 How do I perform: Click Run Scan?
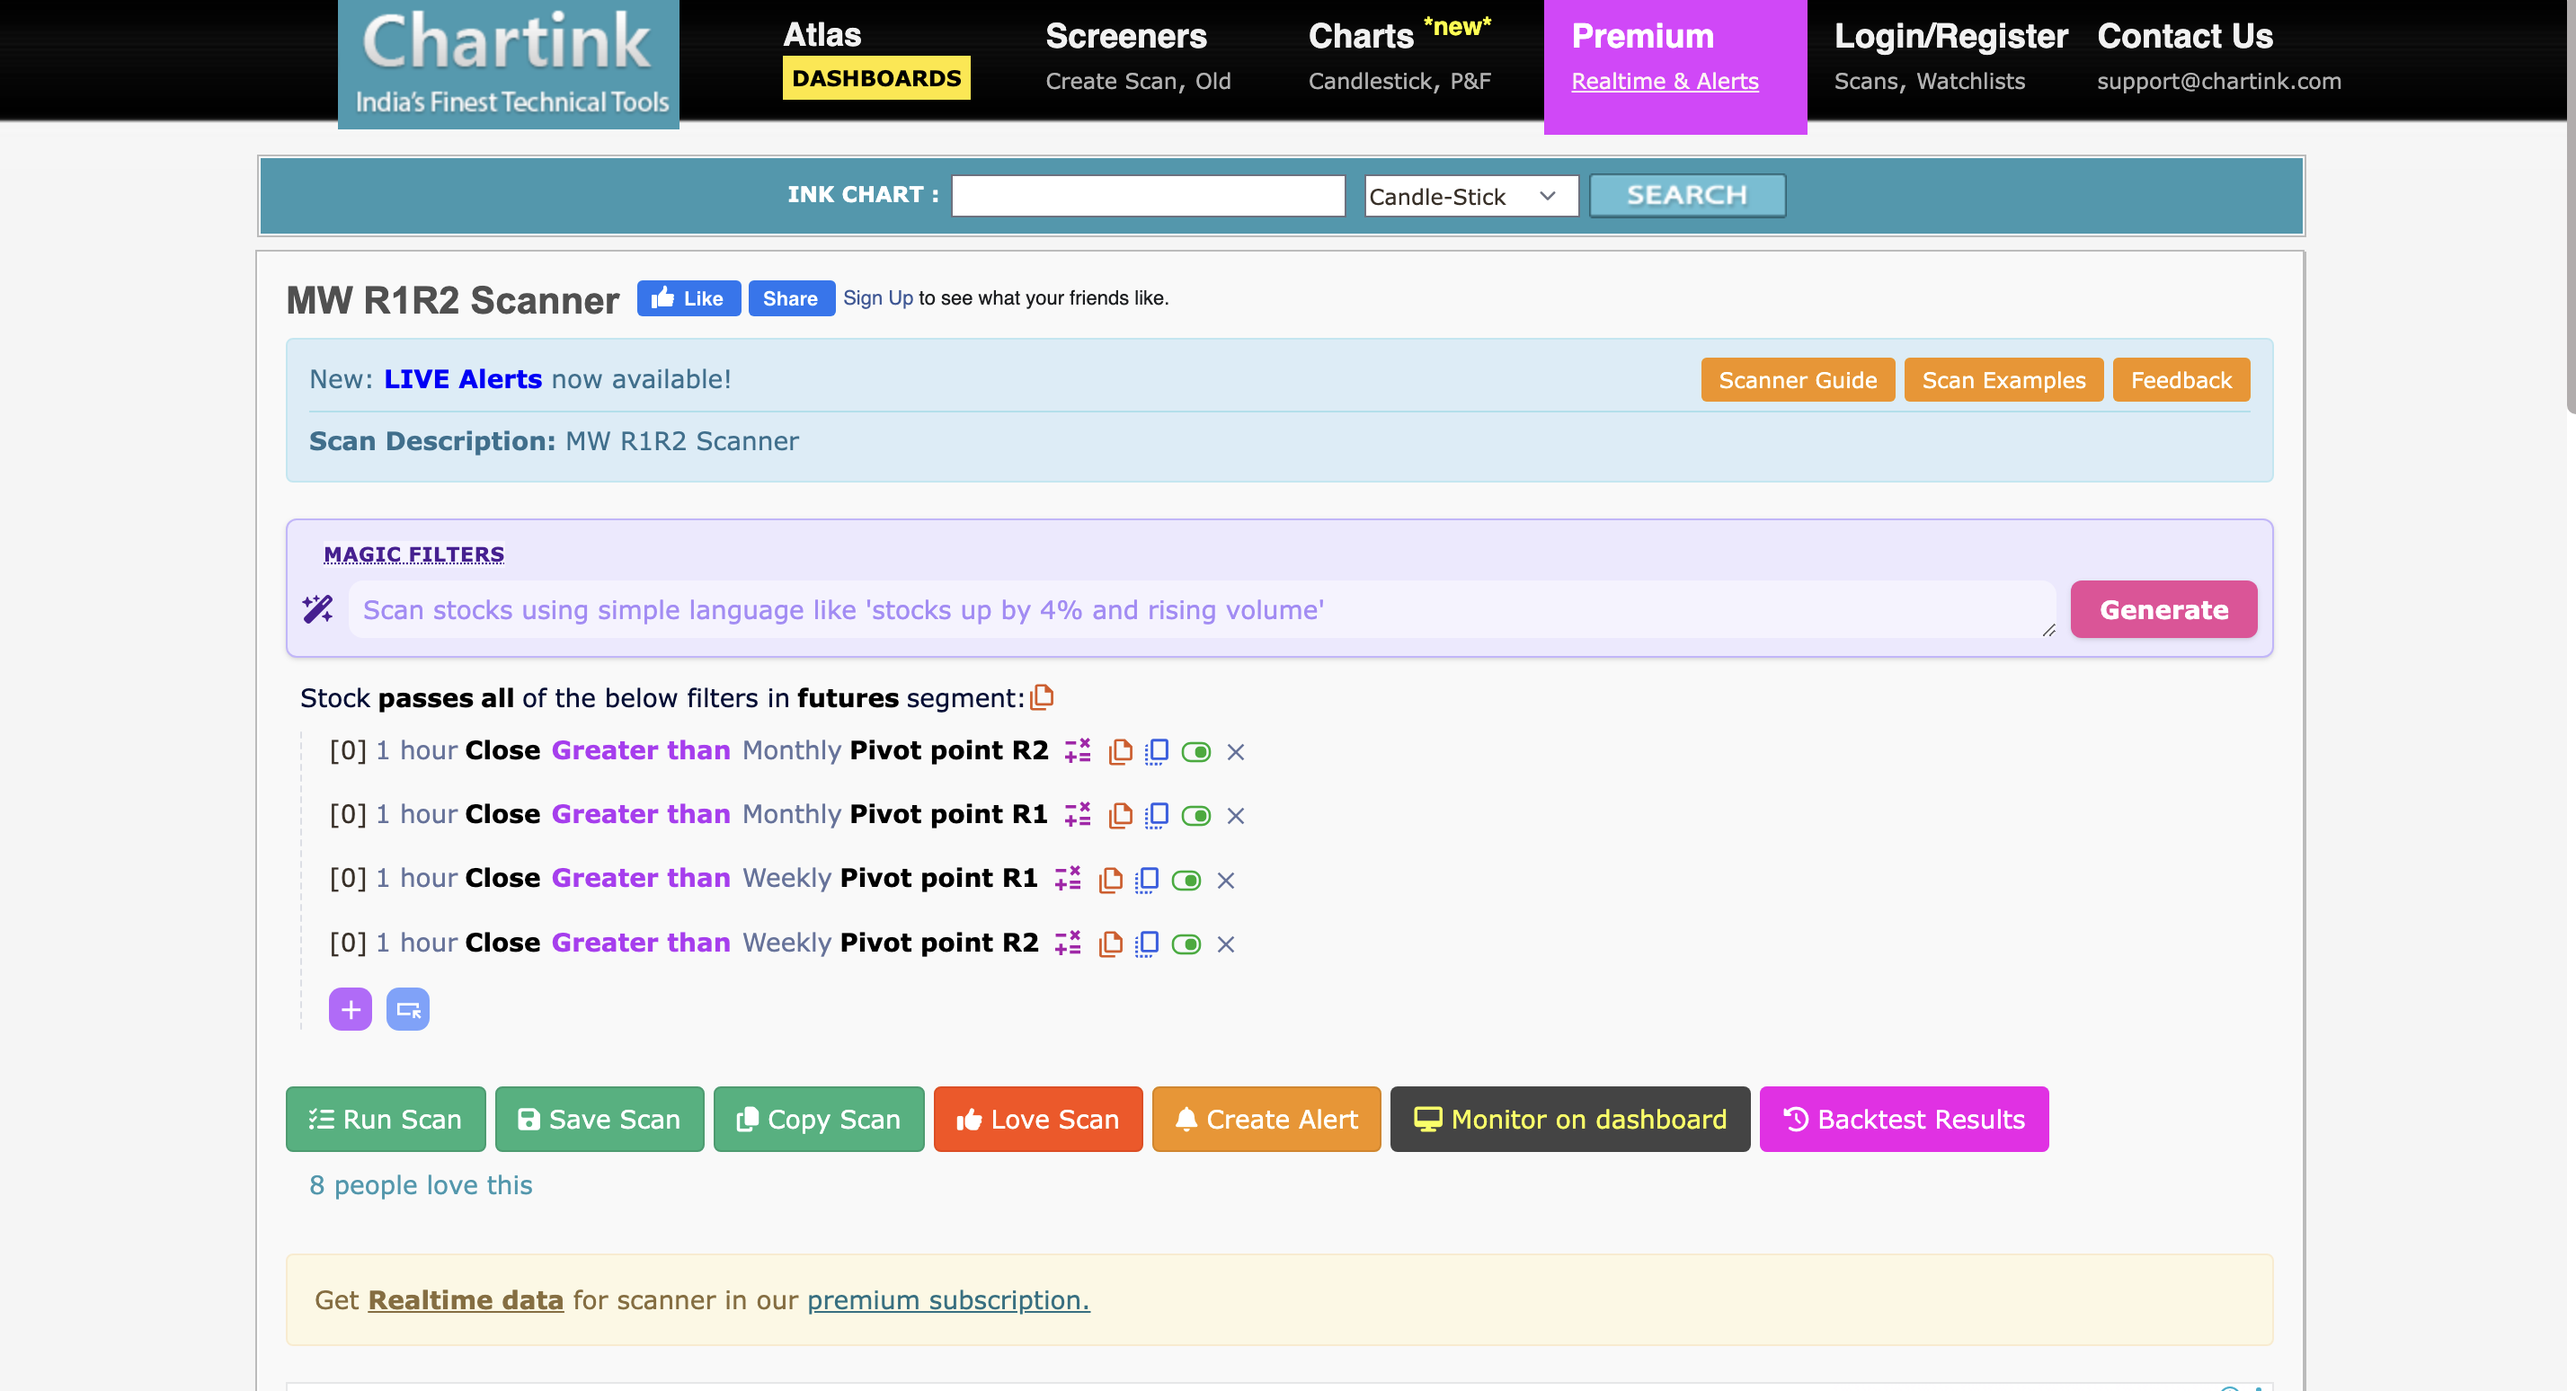pyautogui.click(x=385, y=1119)
